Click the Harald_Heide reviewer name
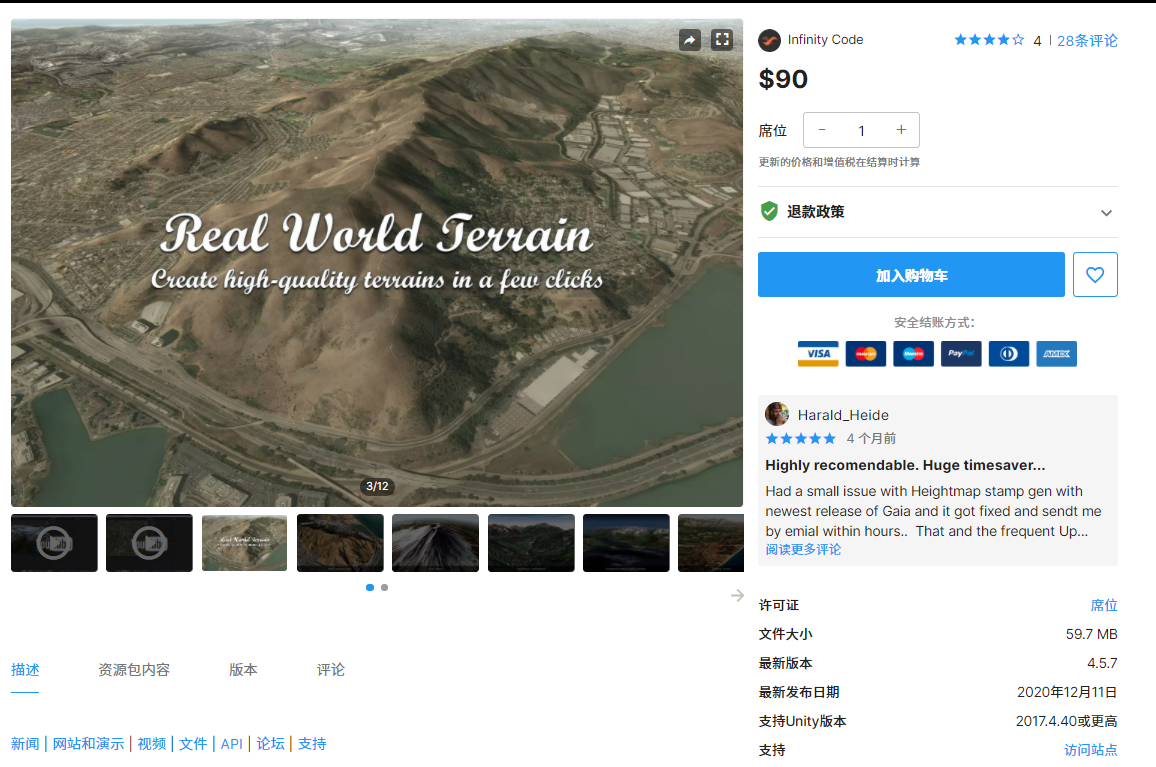The image size is (1156, 767). (843, 415)
